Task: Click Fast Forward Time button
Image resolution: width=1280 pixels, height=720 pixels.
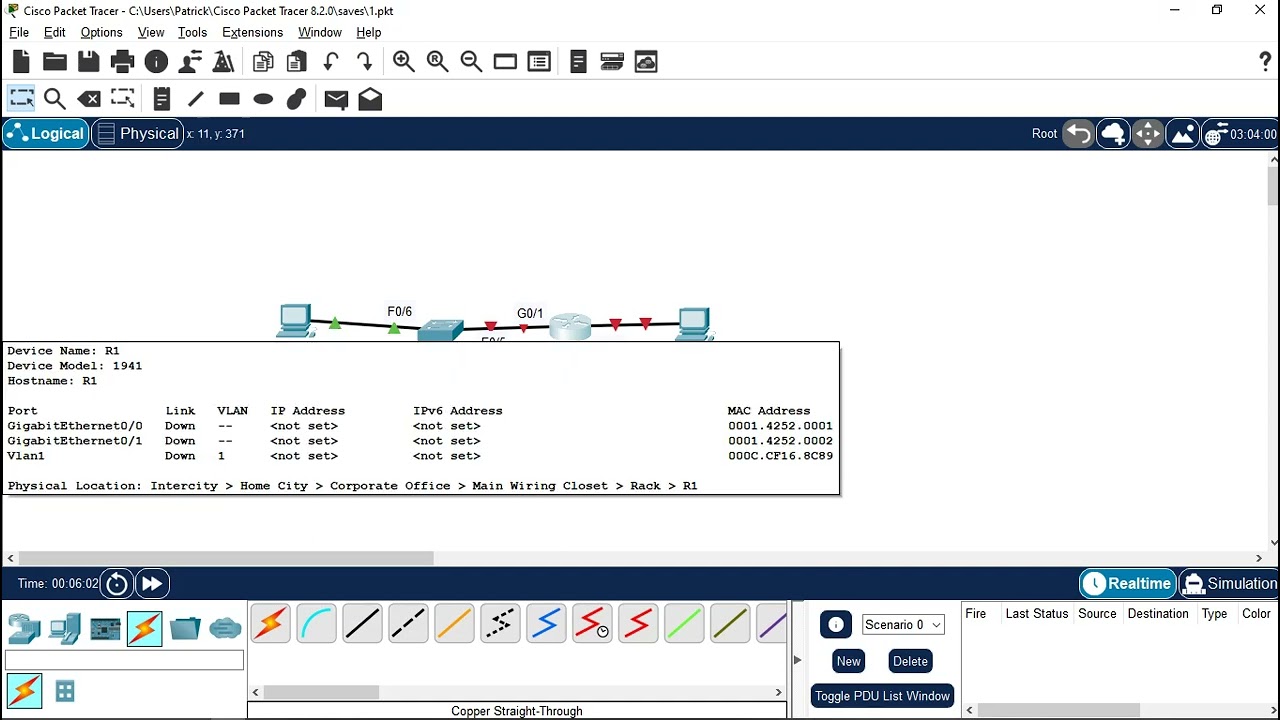Action: [x=152, y=584]
